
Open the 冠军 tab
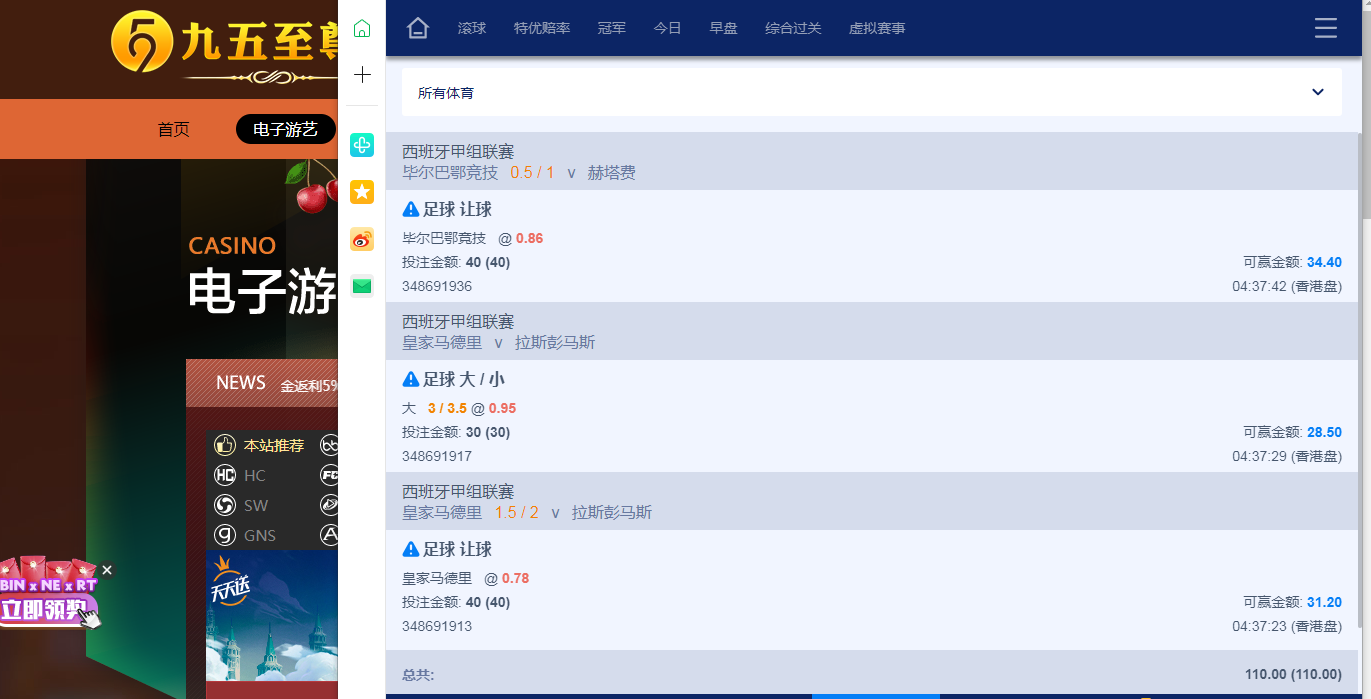(x=612, y=28)
